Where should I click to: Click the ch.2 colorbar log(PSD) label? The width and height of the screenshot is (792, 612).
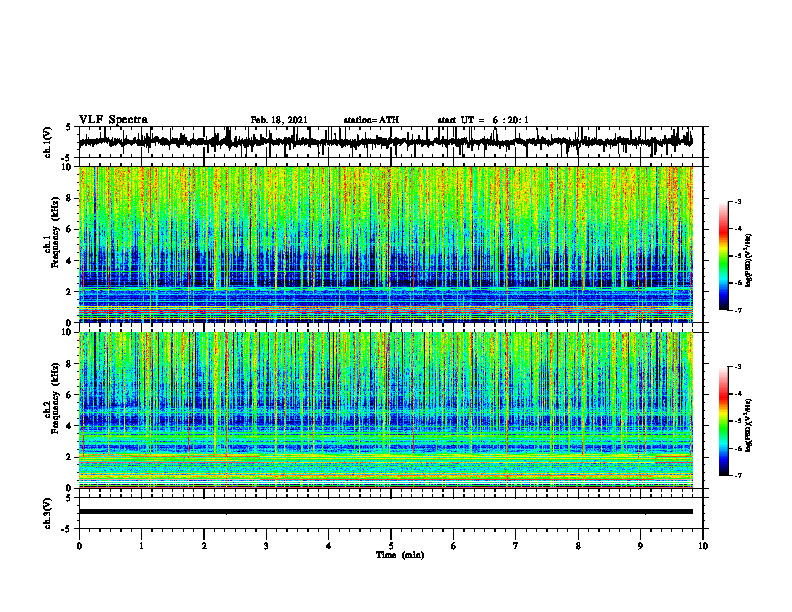748,426
